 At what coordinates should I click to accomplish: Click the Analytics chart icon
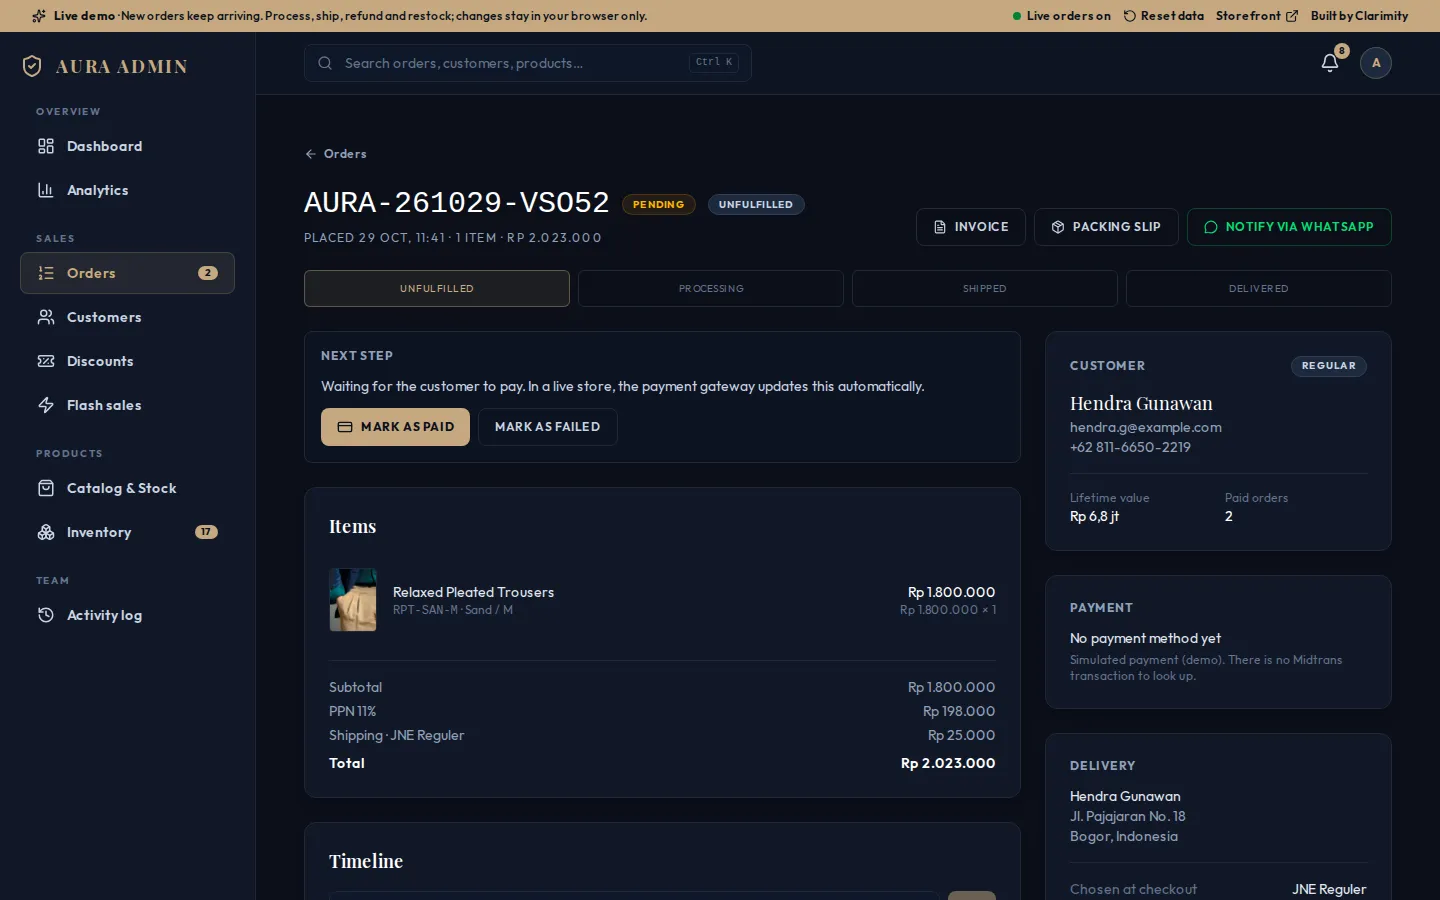pyautogui.click(x=46, y=190)
